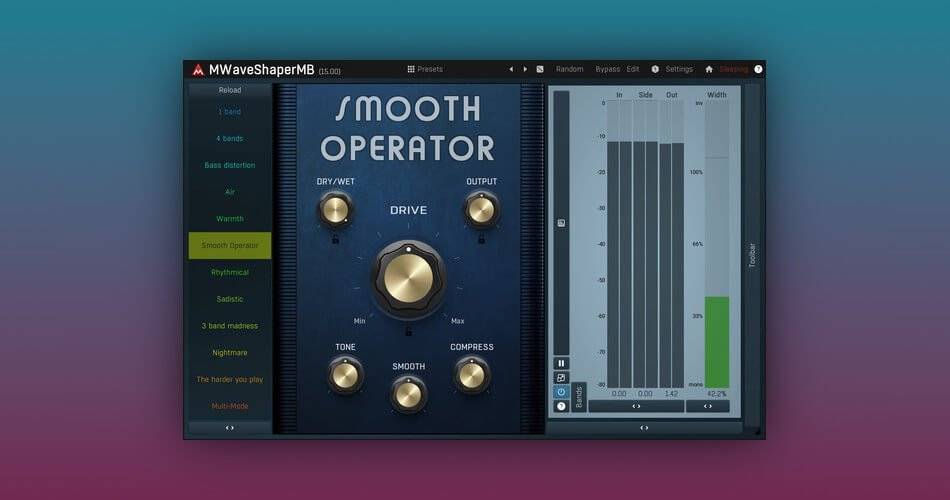Click the 0.00 value under In meter
This screenshot has height=500, width=950.
click(x=619, y=393)
